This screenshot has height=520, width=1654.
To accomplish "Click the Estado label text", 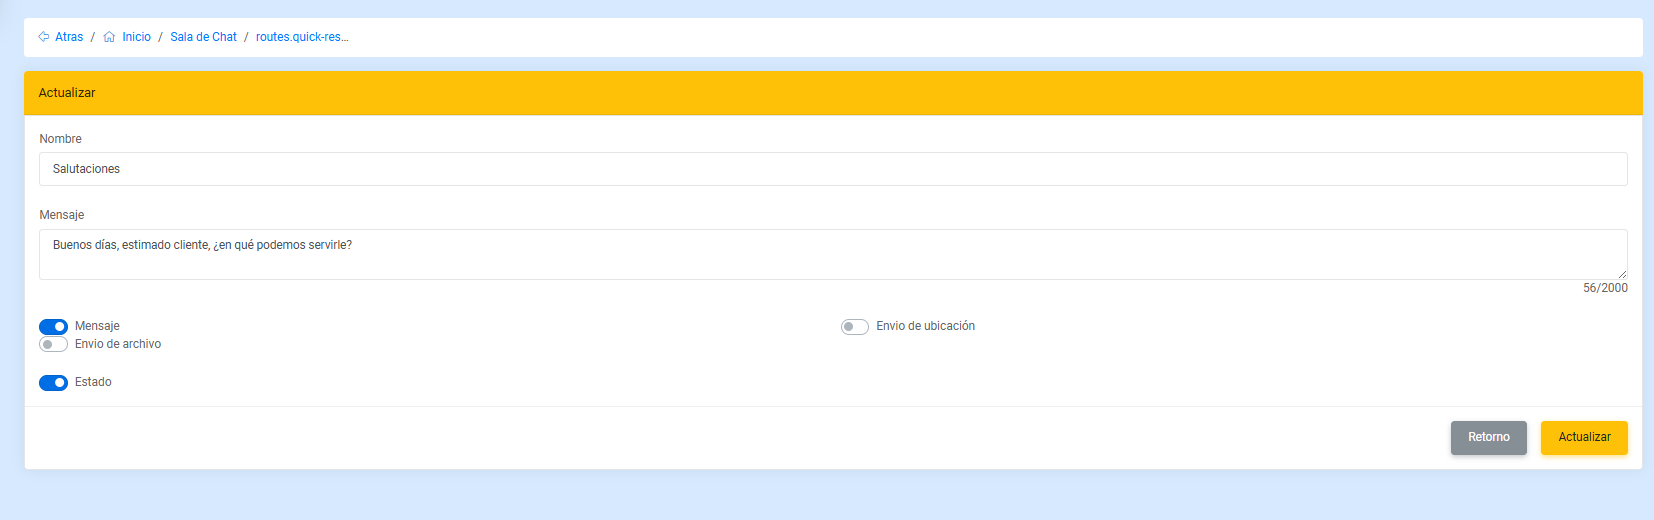I will point(93,382).
